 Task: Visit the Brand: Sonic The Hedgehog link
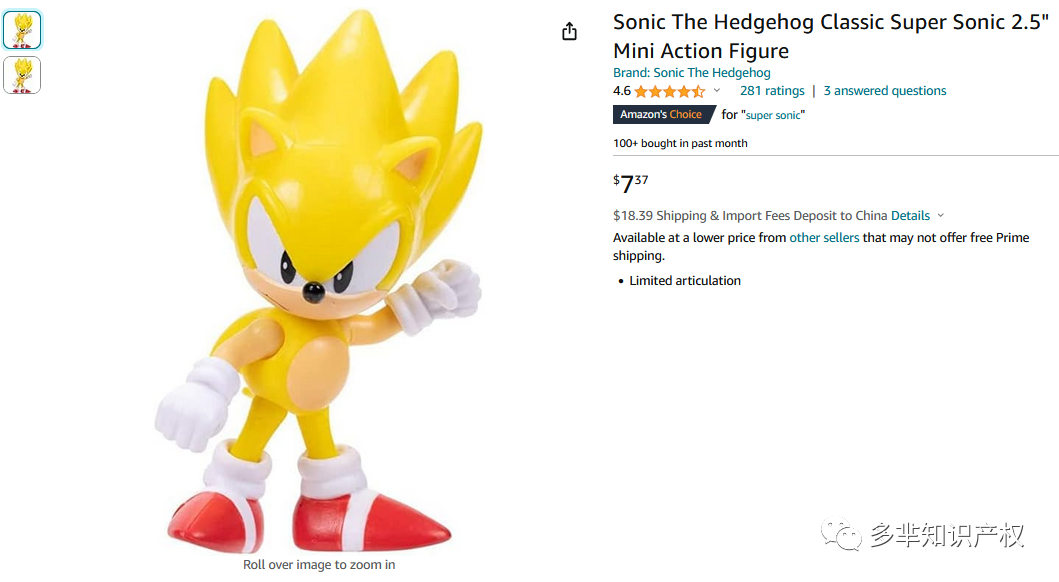click(691, 73)
